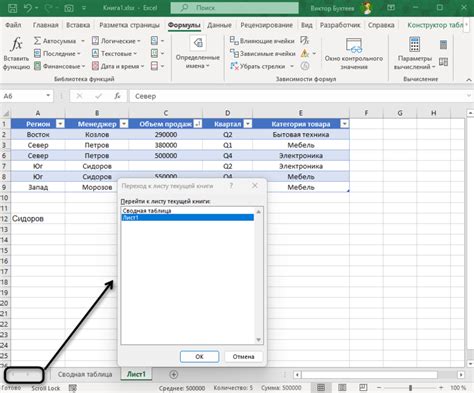
Task: Select the Бытовая техника cell
Action: click(x=301, y=135)
